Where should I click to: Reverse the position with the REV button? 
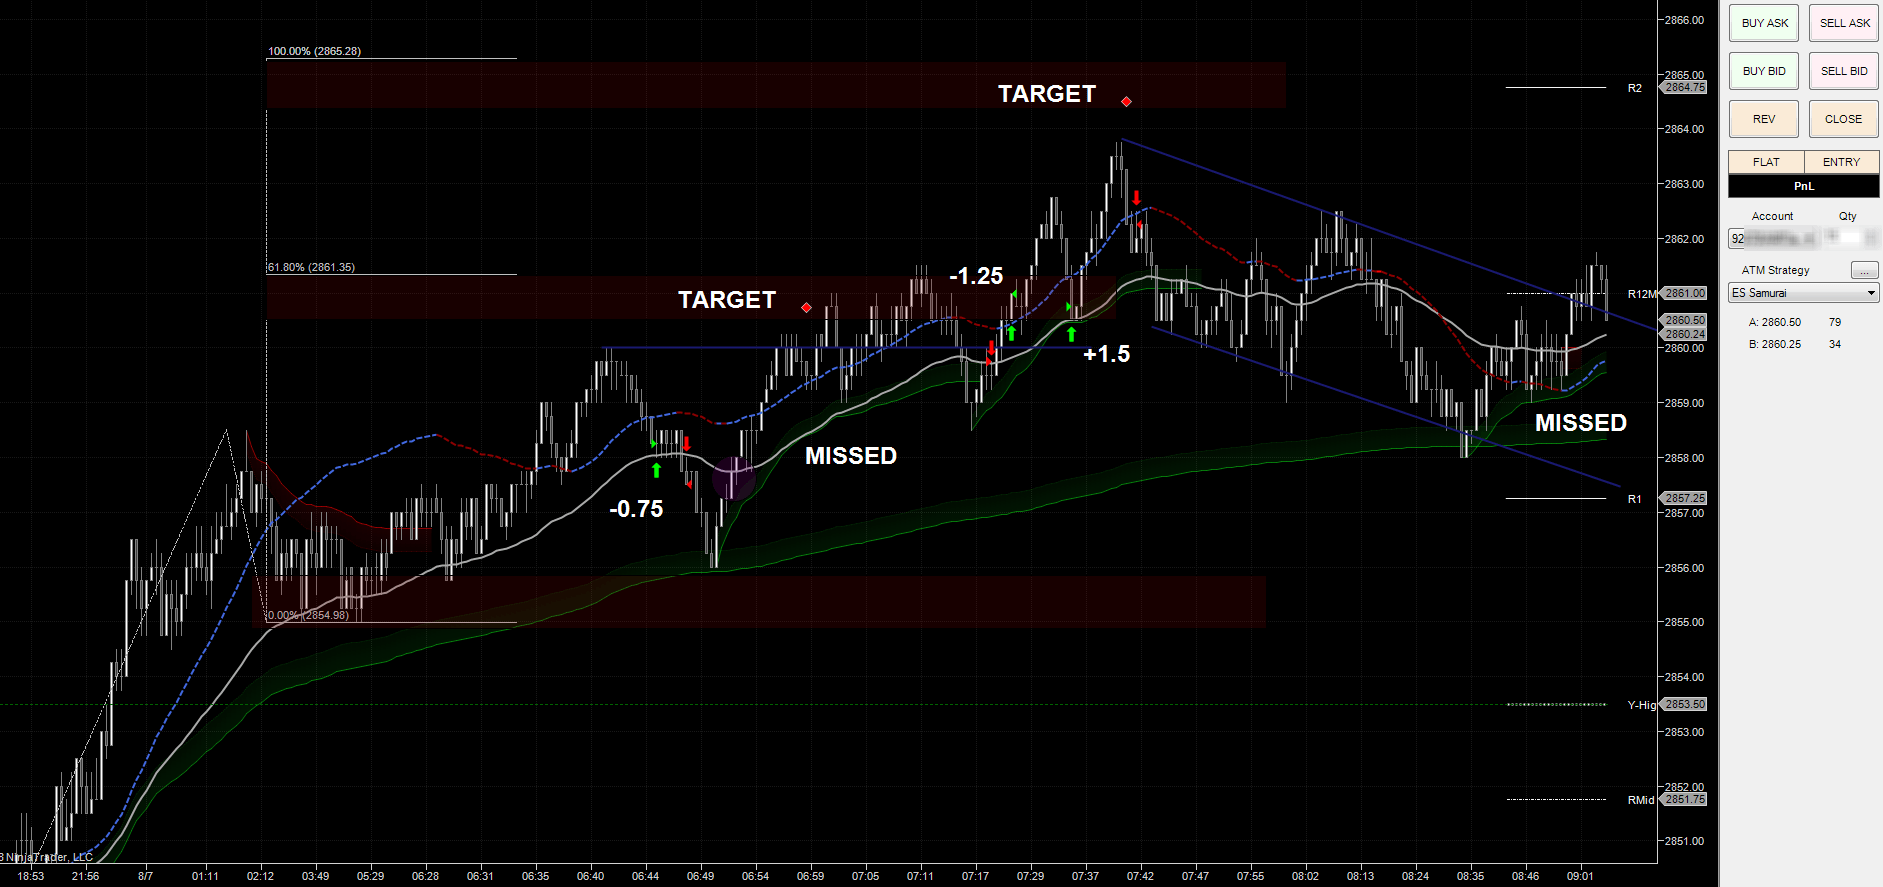[1763, 119]
